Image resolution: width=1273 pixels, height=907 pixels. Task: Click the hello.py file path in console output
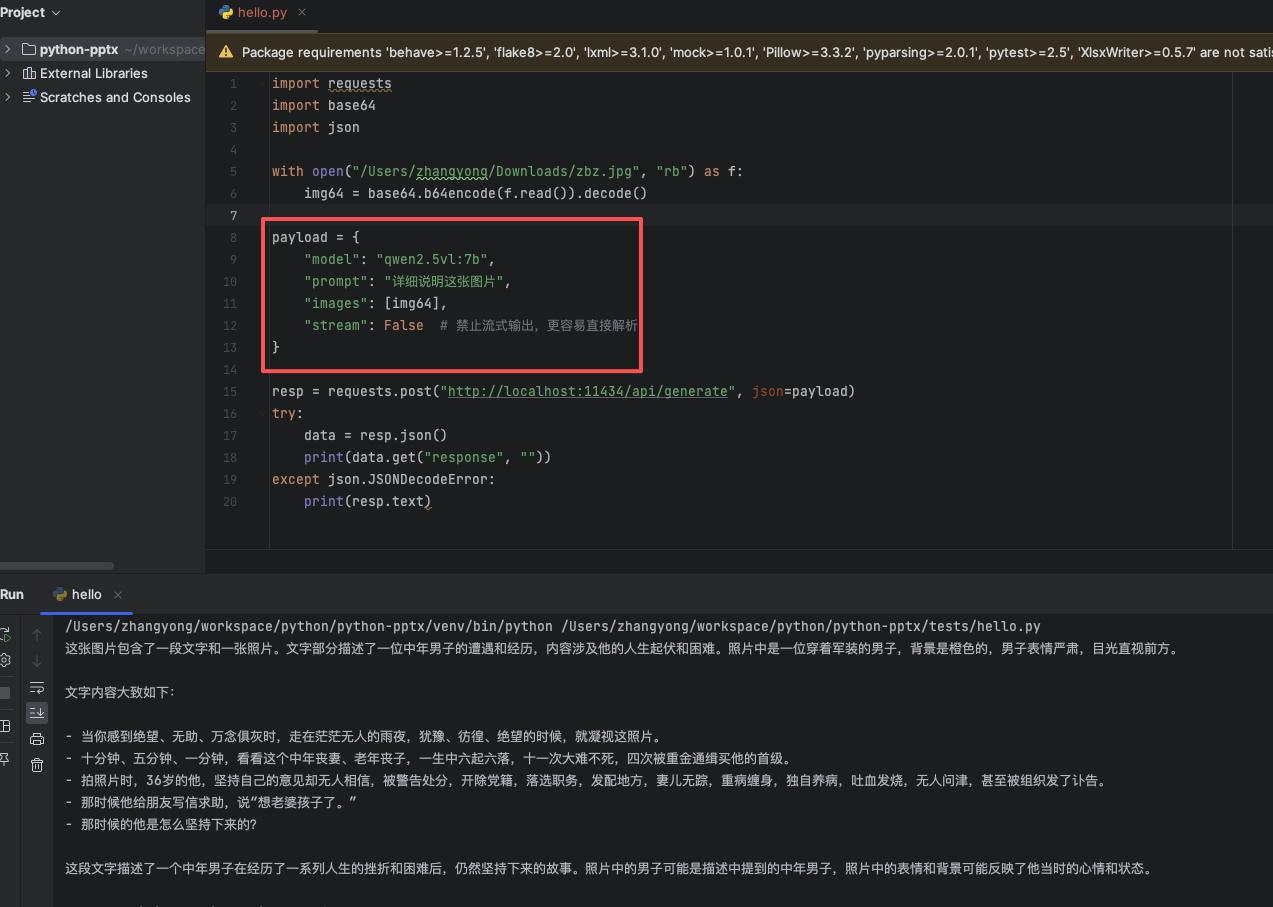pos(800,626)
